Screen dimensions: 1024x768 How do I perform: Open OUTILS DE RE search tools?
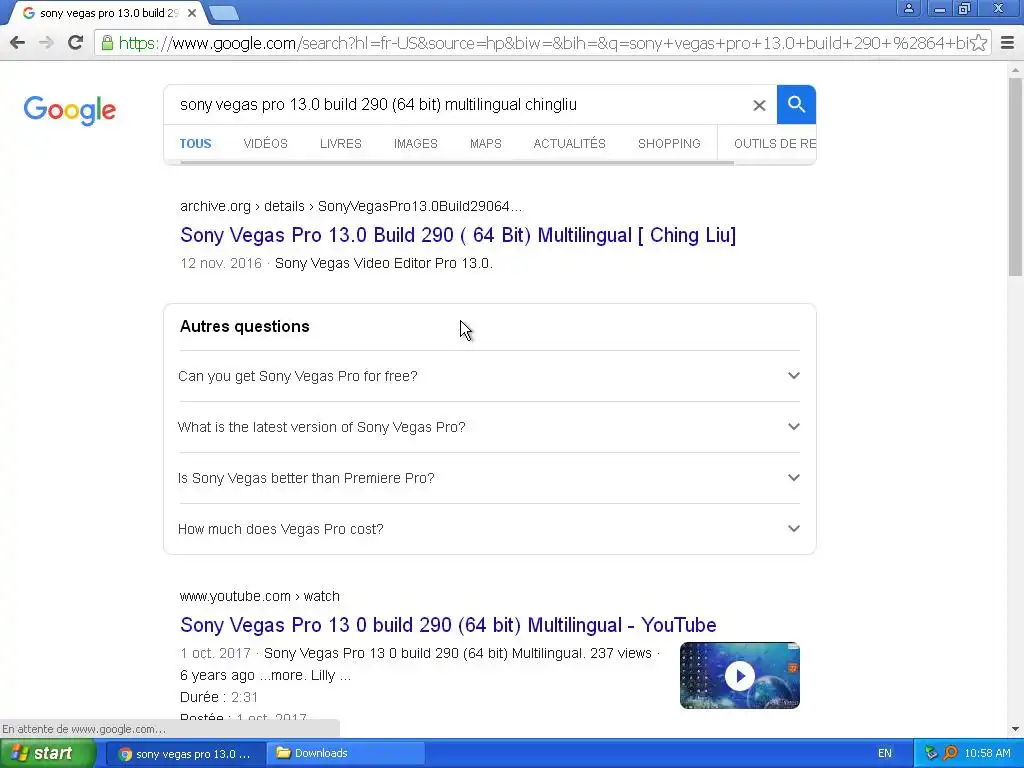point(775,144)
